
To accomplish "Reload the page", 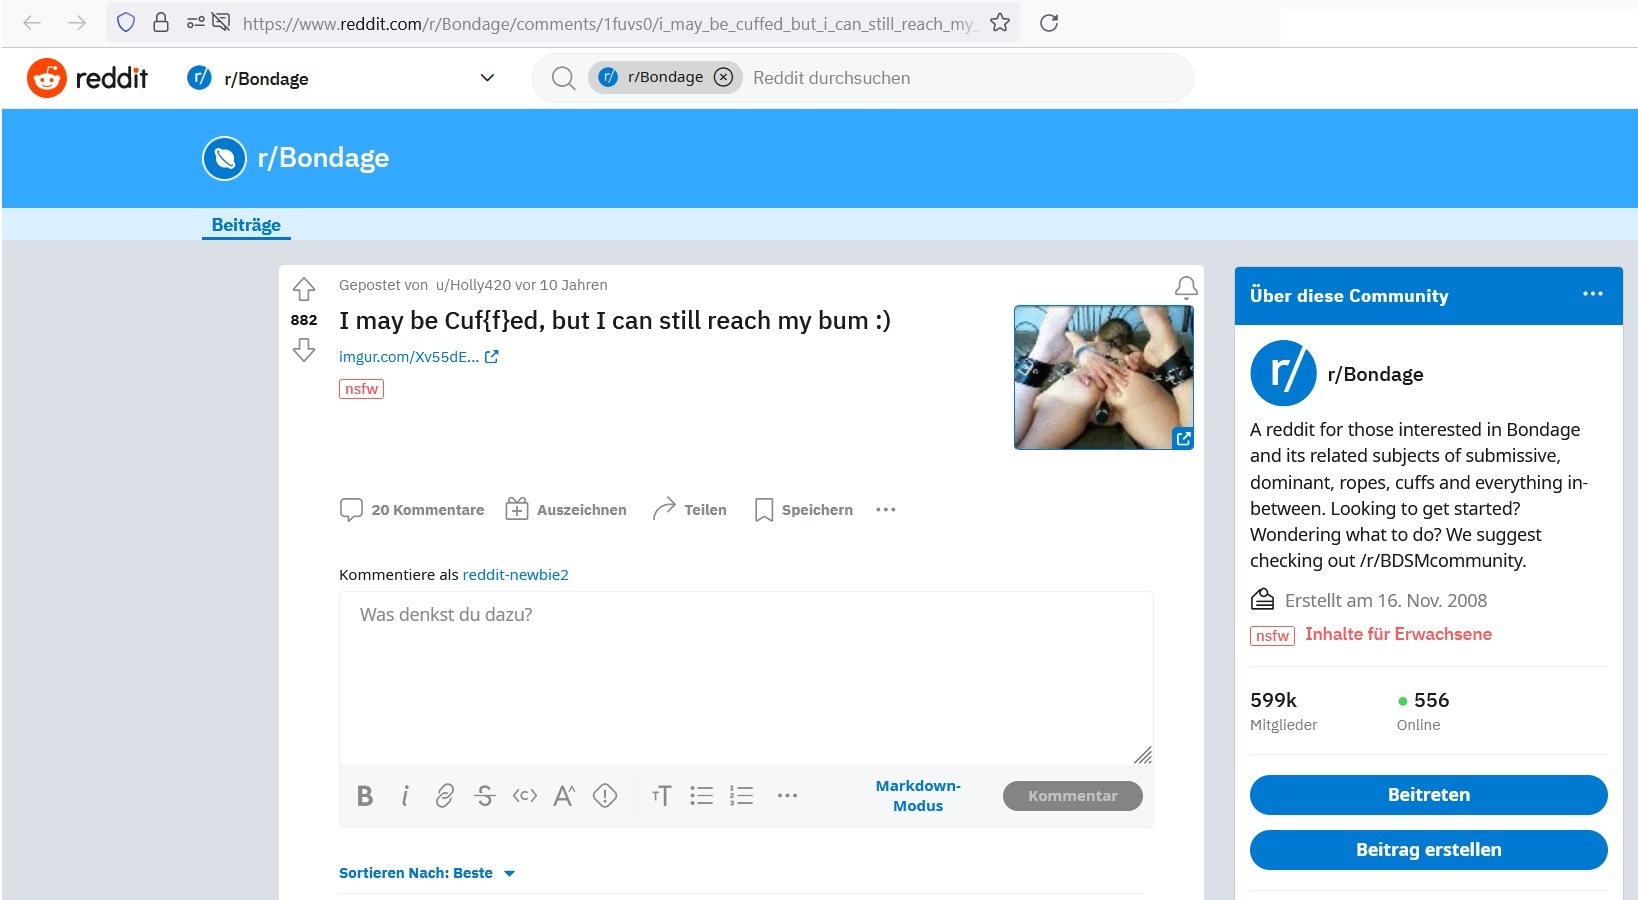I will click(1049, 22).
